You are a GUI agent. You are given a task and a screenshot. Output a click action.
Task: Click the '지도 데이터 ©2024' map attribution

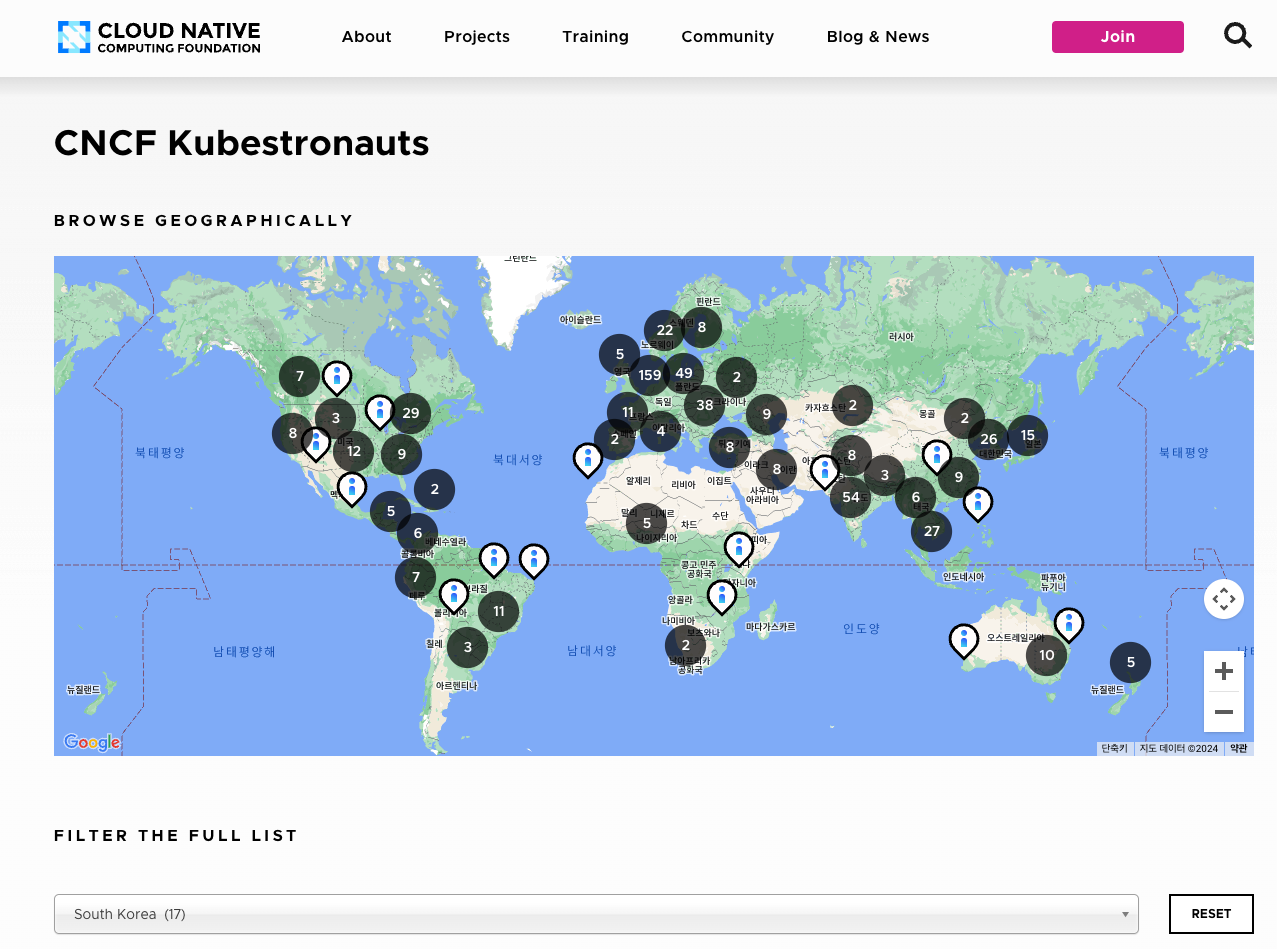(1179, 748)
